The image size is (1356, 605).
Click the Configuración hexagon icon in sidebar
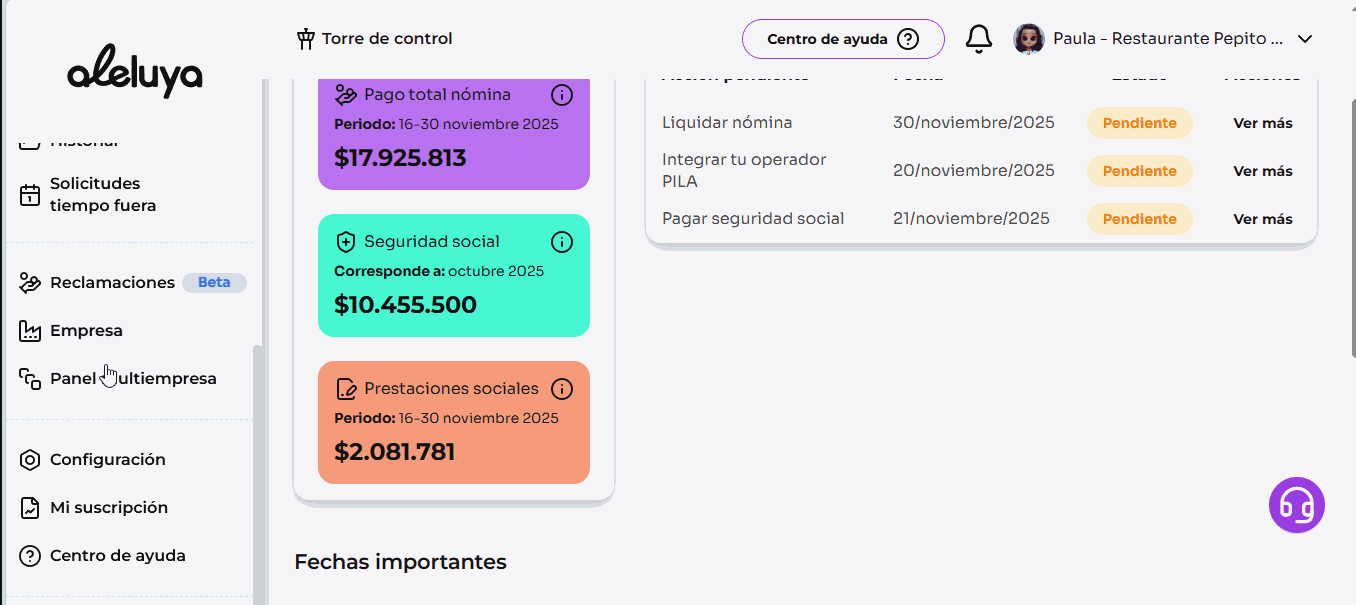tap(31, 460)
